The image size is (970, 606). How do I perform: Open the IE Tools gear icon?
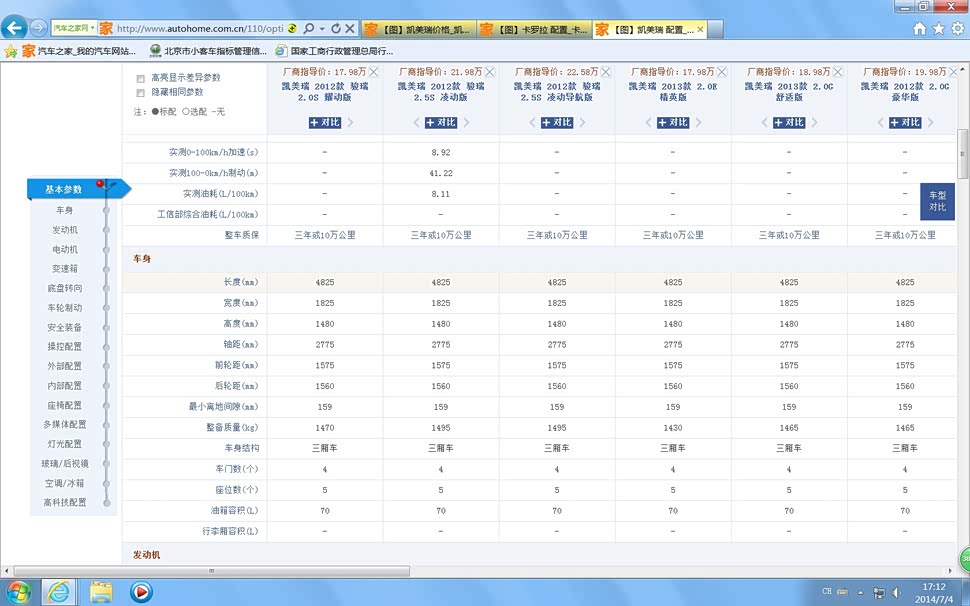point(958,28)
